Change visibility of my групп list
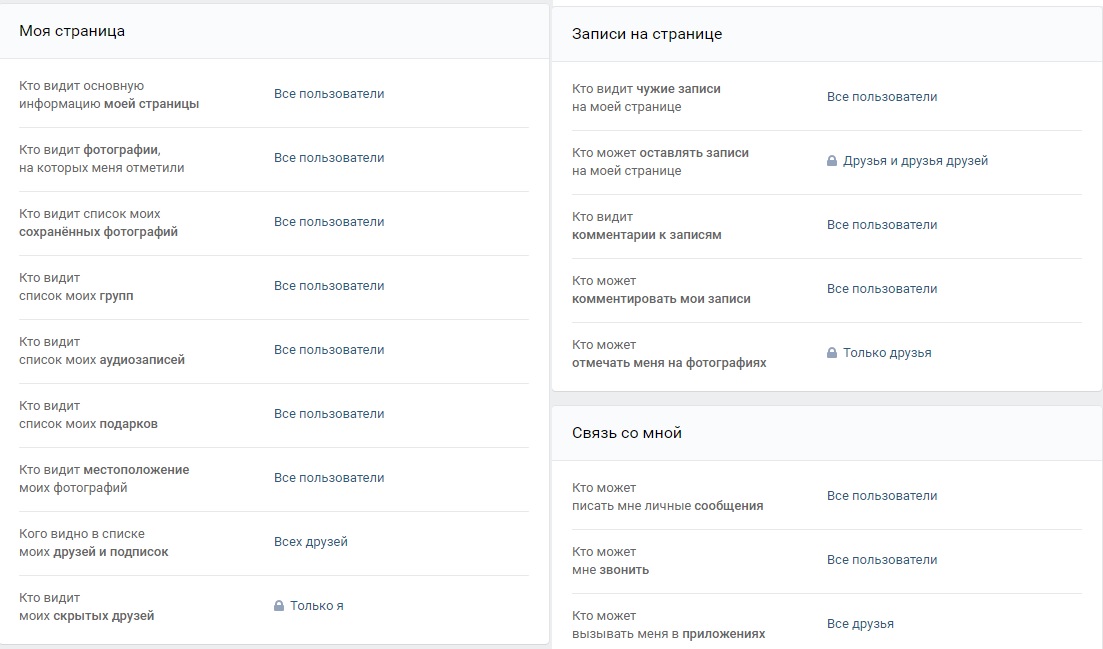 [329, 286]
